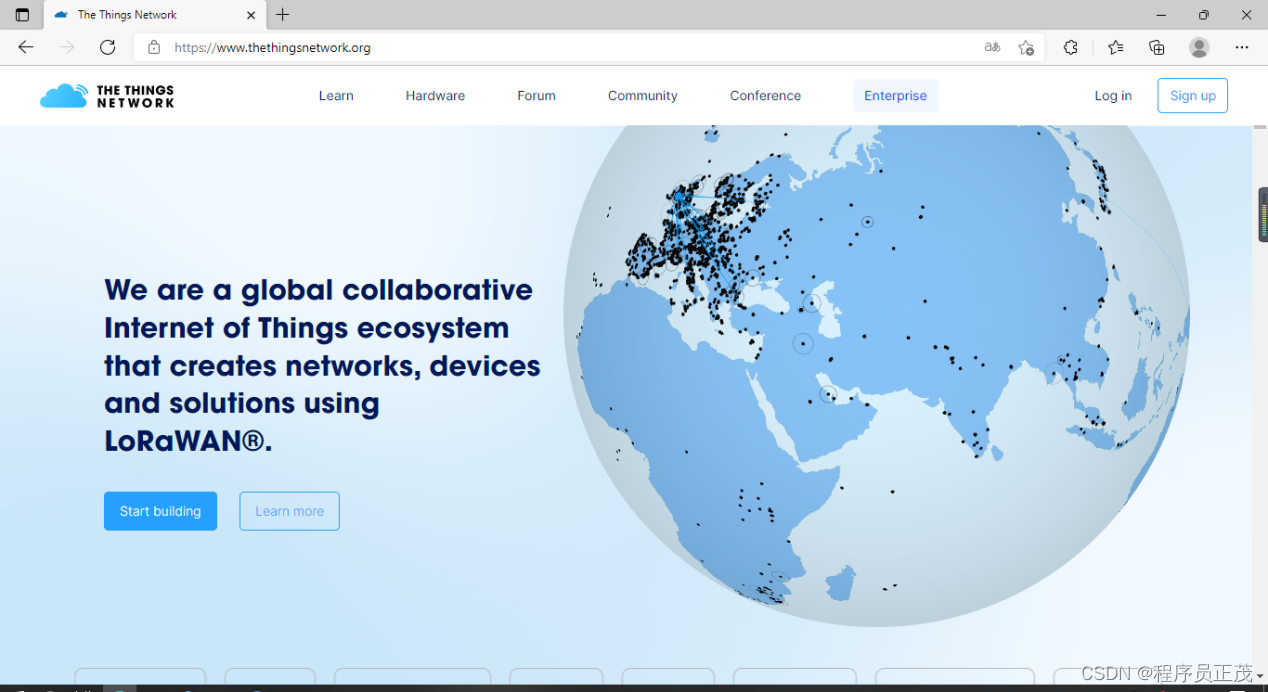Click the Sign up button

(x=1192, y=96)
